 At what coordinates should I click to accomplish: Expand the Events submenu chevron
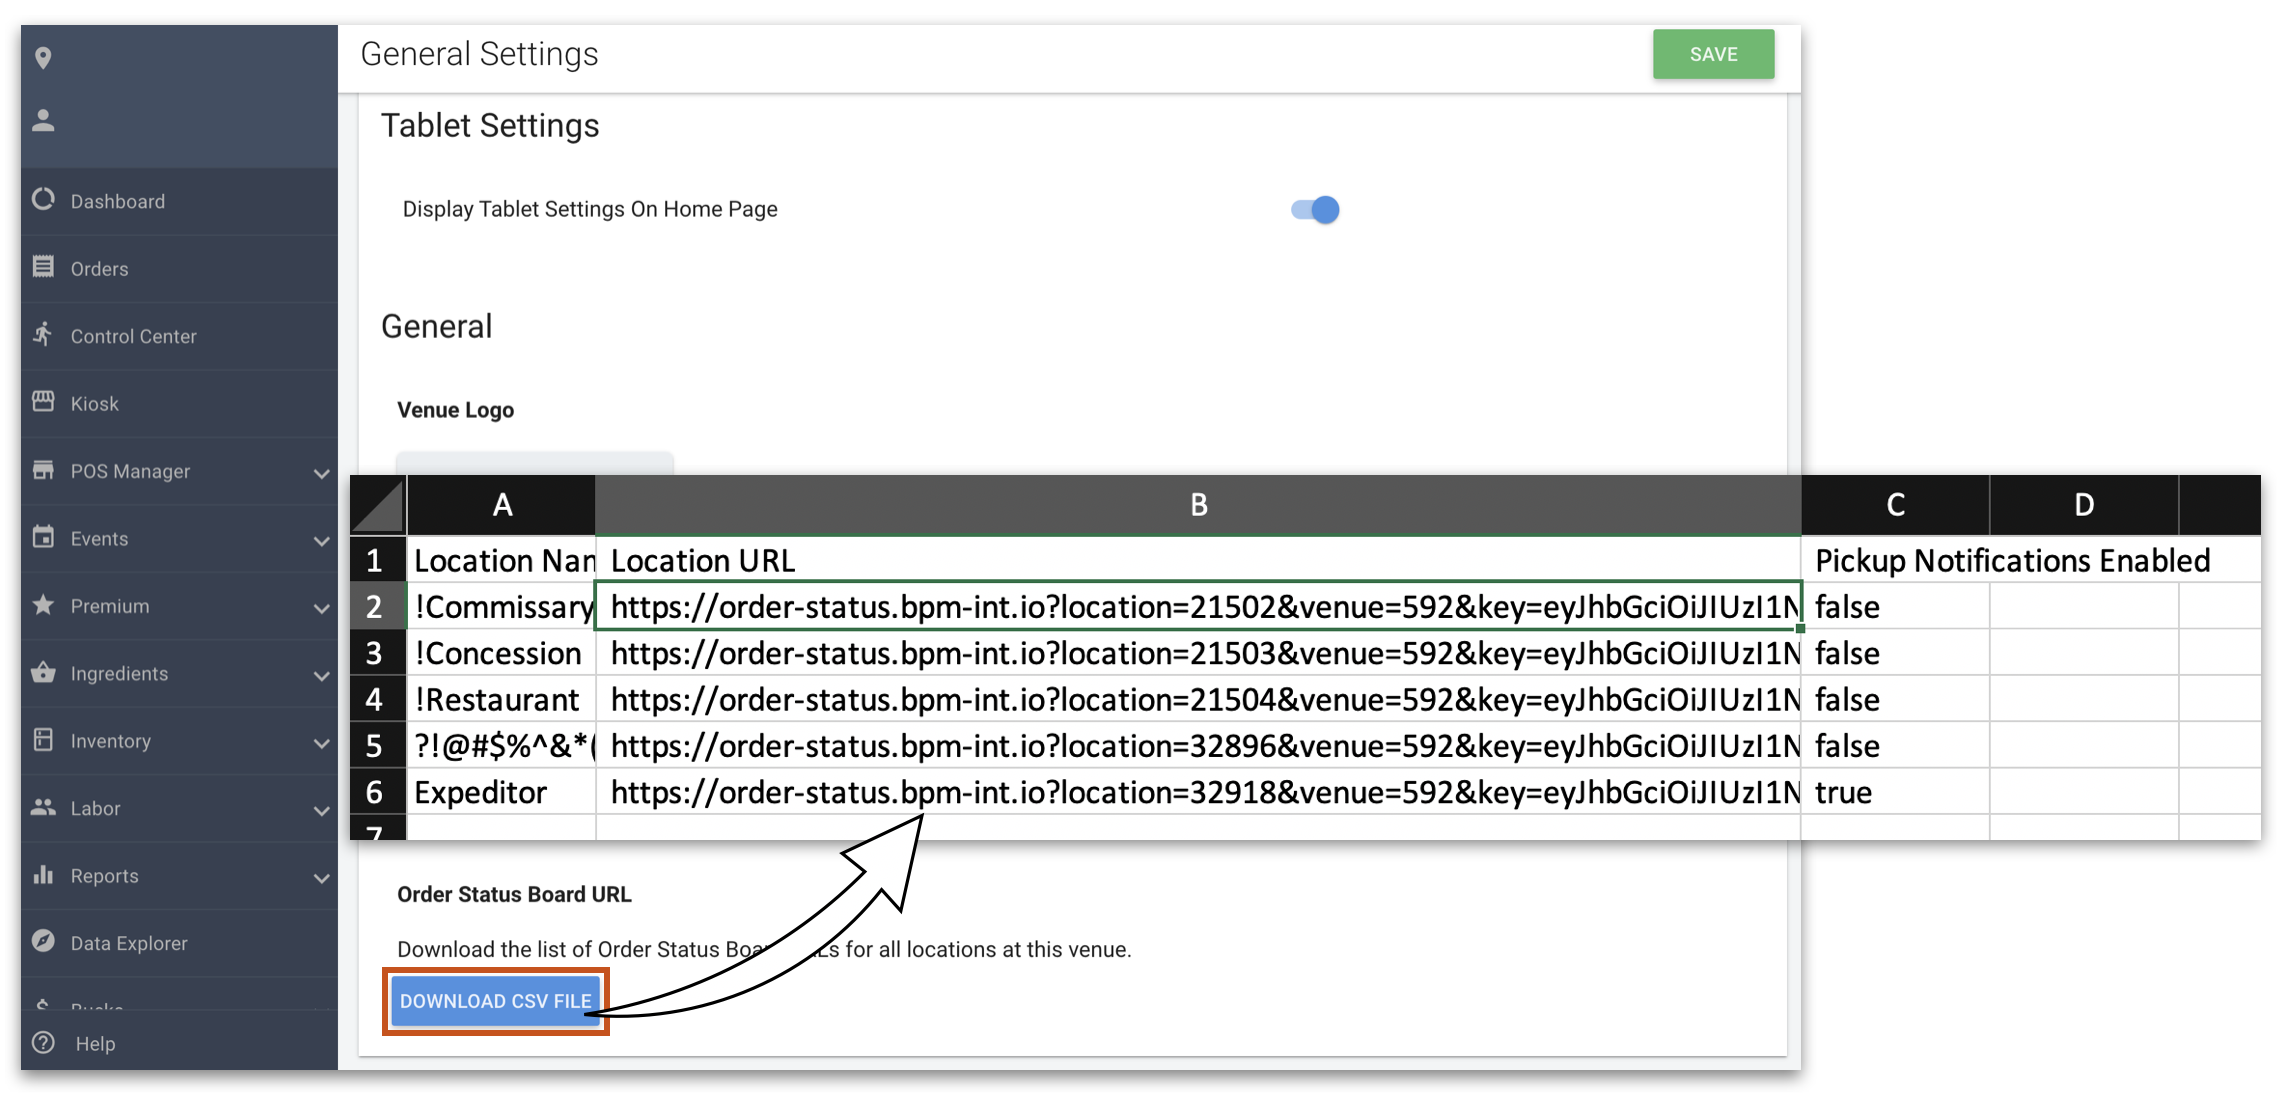(x=321, y=540)
